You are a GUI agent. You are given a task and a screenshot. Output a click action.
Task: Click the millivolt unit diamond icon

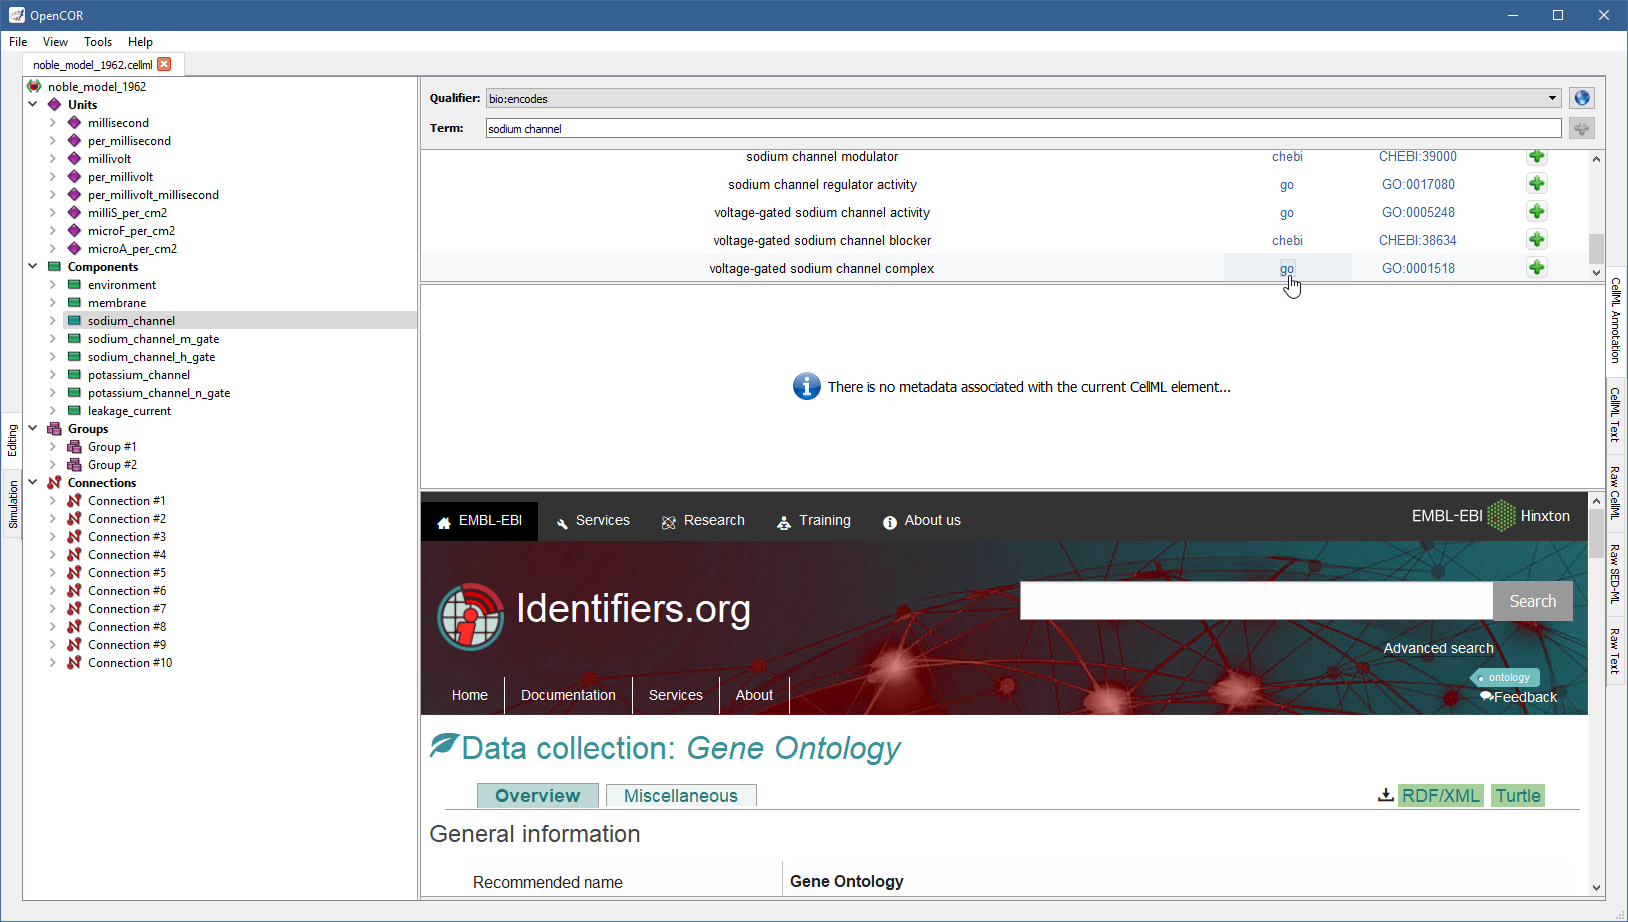tap(74, 159)
